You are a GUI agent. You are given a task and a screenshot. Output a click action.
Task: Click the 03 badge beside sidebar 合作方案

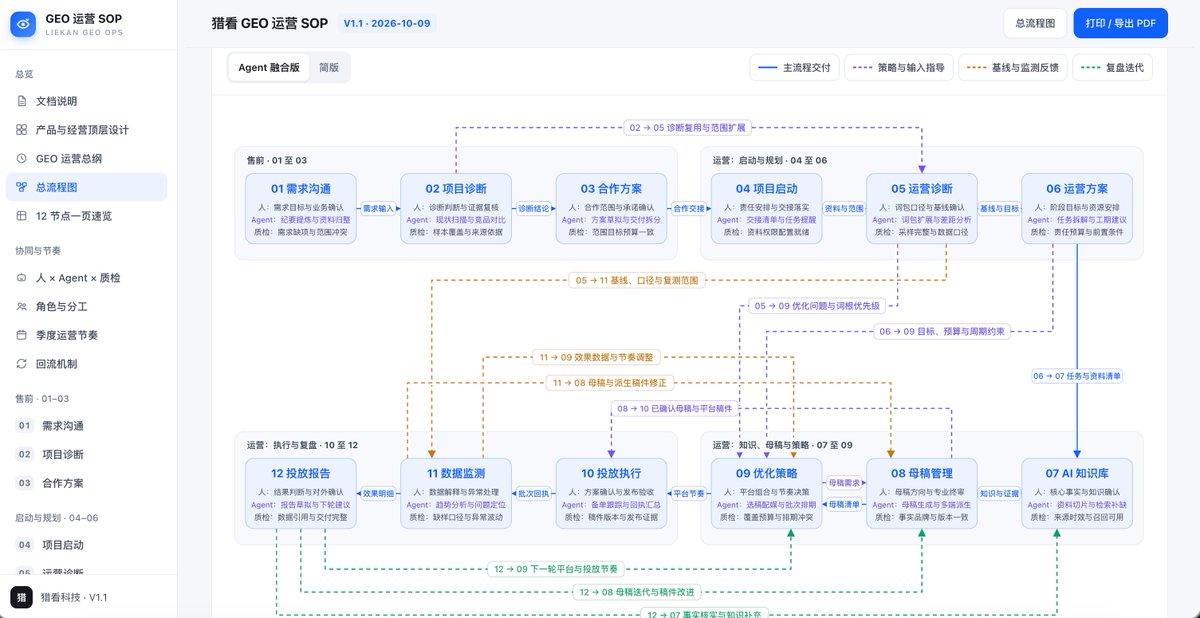[x=25, y=483]
